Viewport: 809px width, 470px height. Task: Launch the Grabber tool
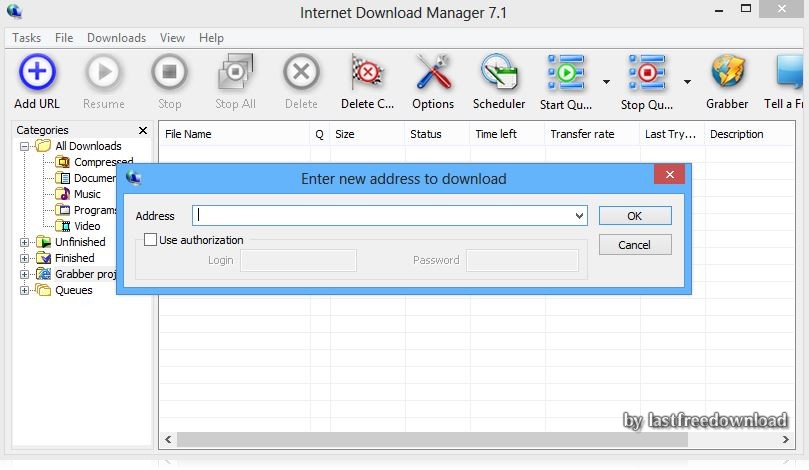[x=727, y=72]
